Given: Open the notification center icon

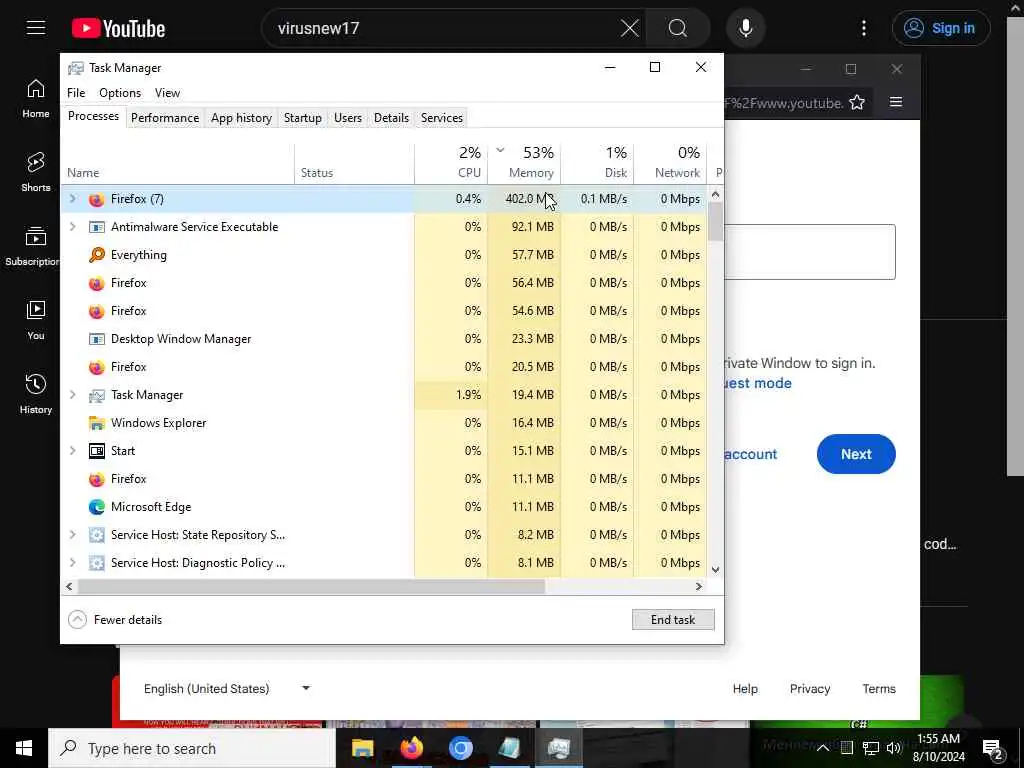Looking at the screenshot, I should (993, 749).
